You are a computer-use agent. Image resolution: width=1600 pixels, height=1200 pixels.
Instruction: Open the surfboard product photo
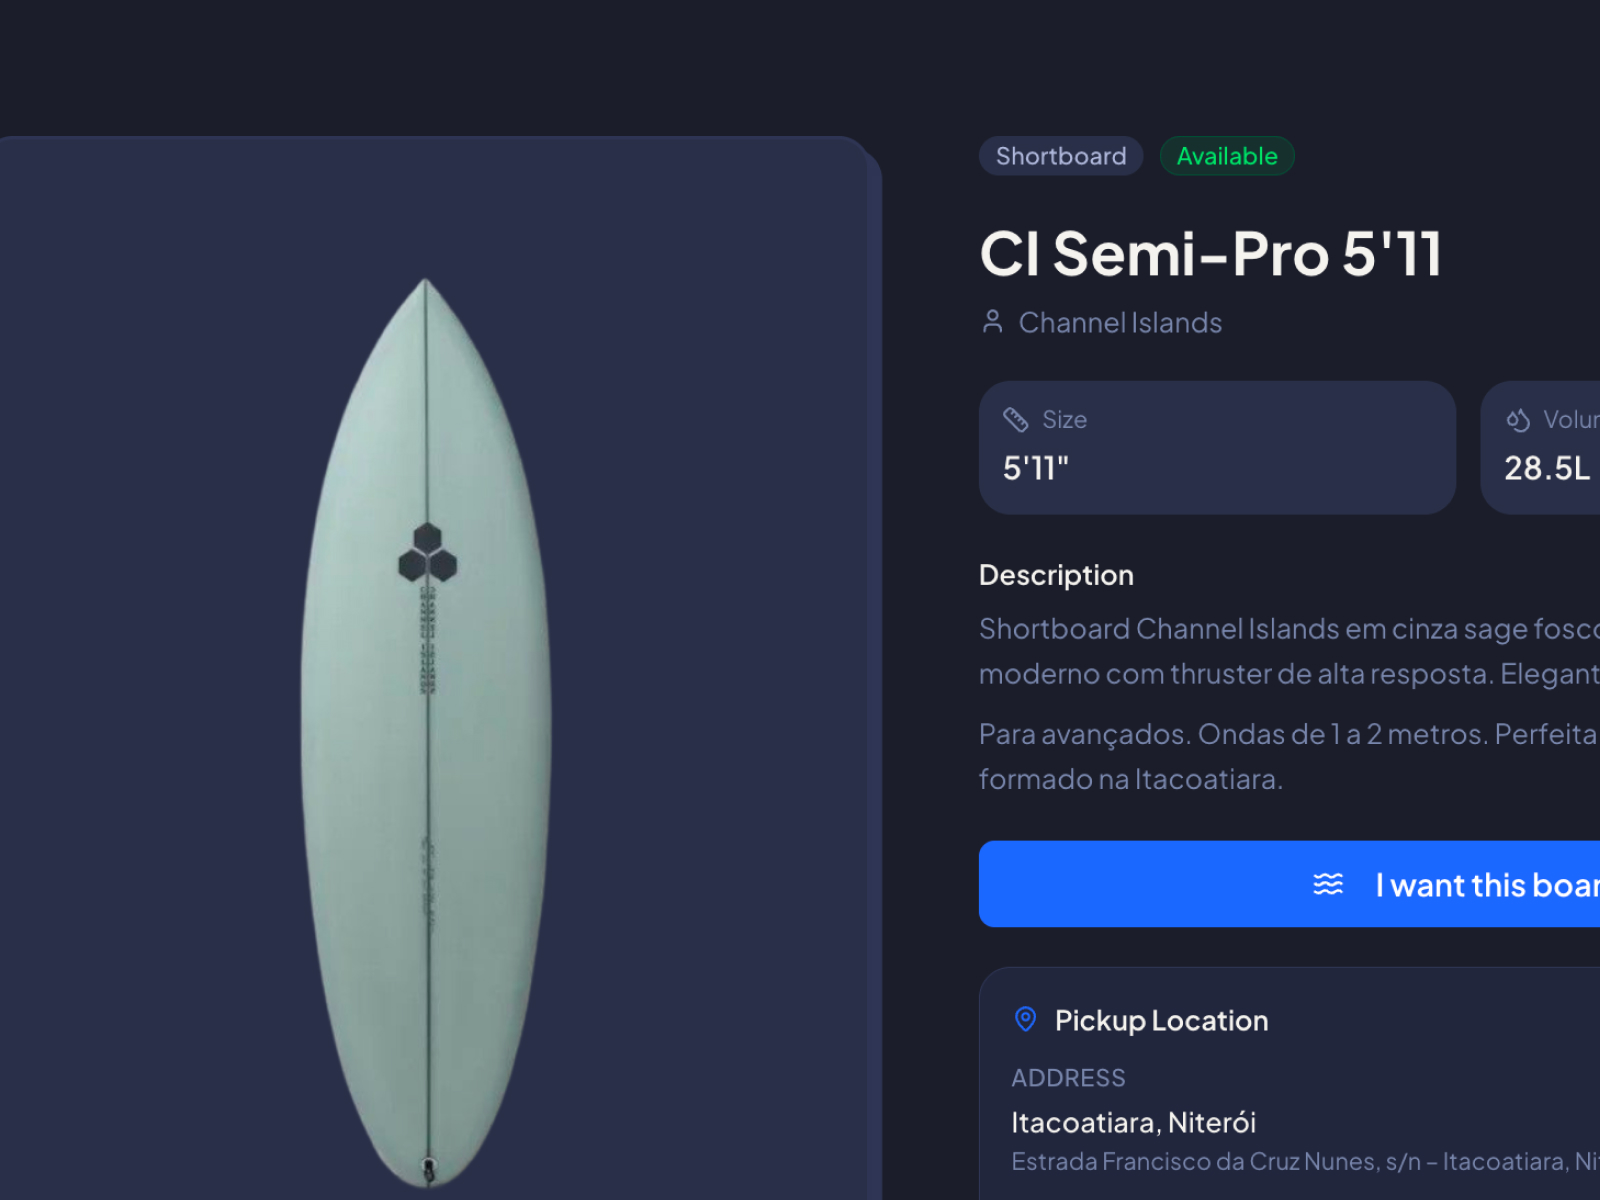pos(426,730)
